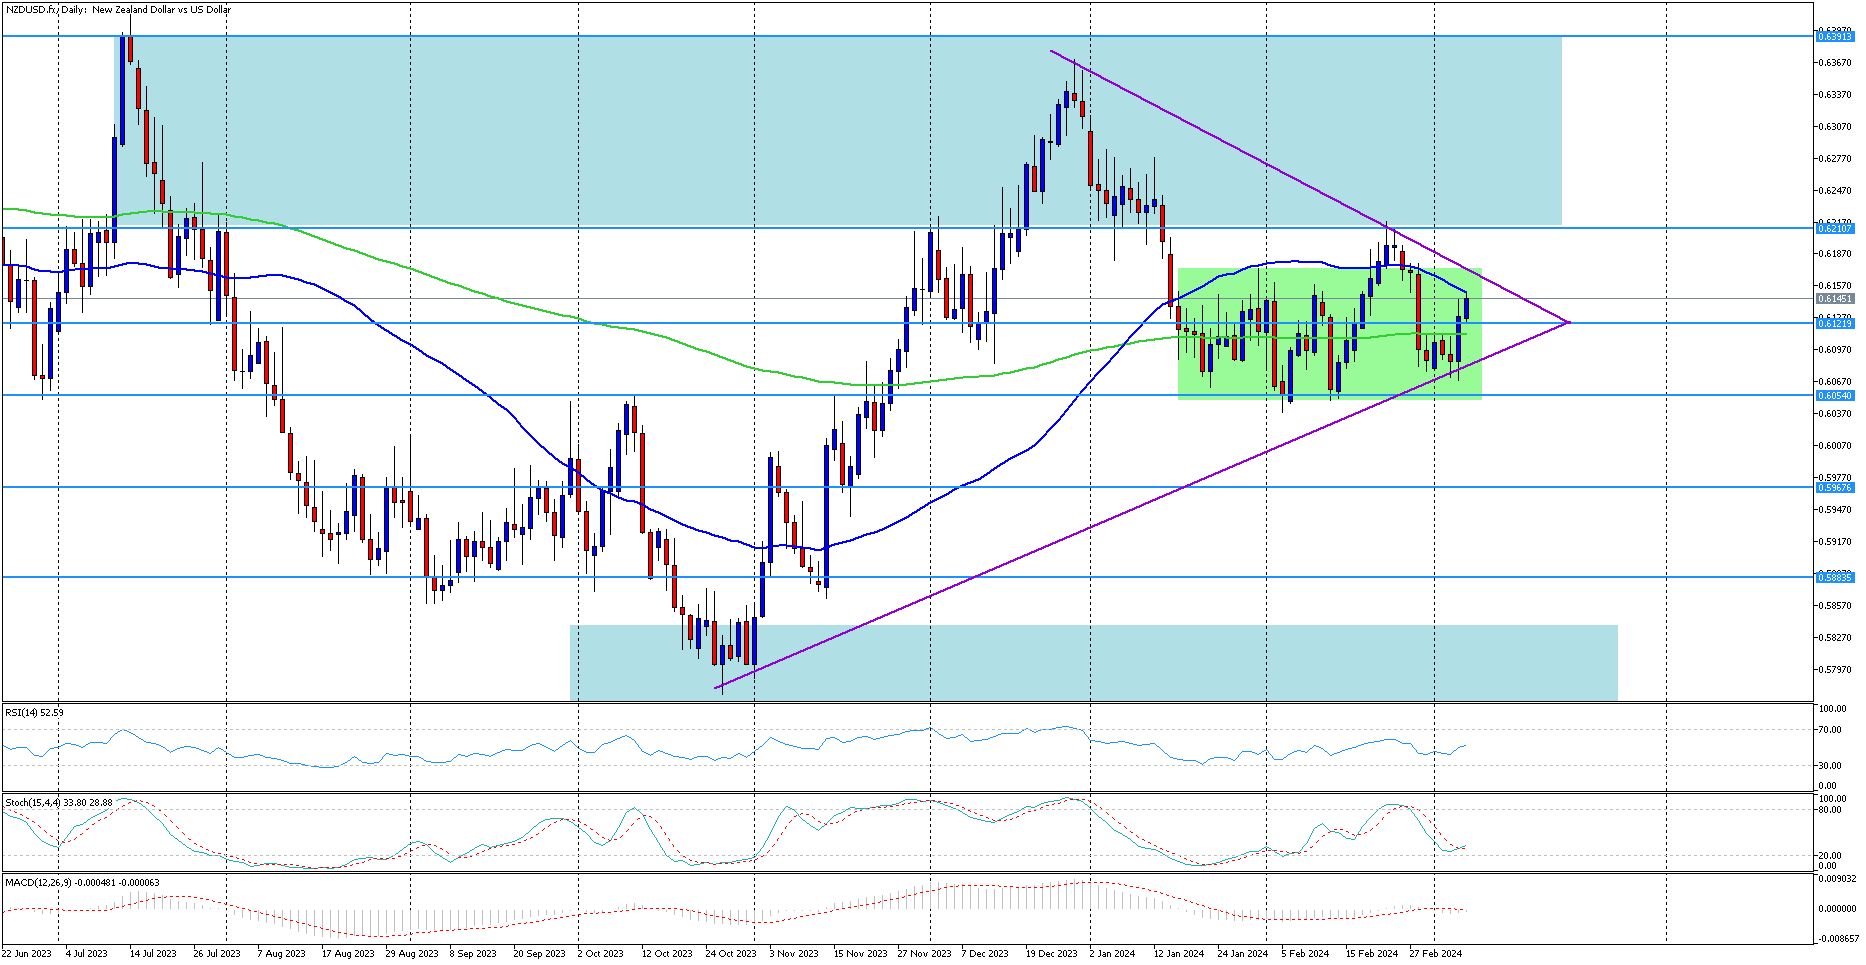
Task: Click the RSI 30.00 level label
Action: pyautogui.click(x=1832, y=766)
